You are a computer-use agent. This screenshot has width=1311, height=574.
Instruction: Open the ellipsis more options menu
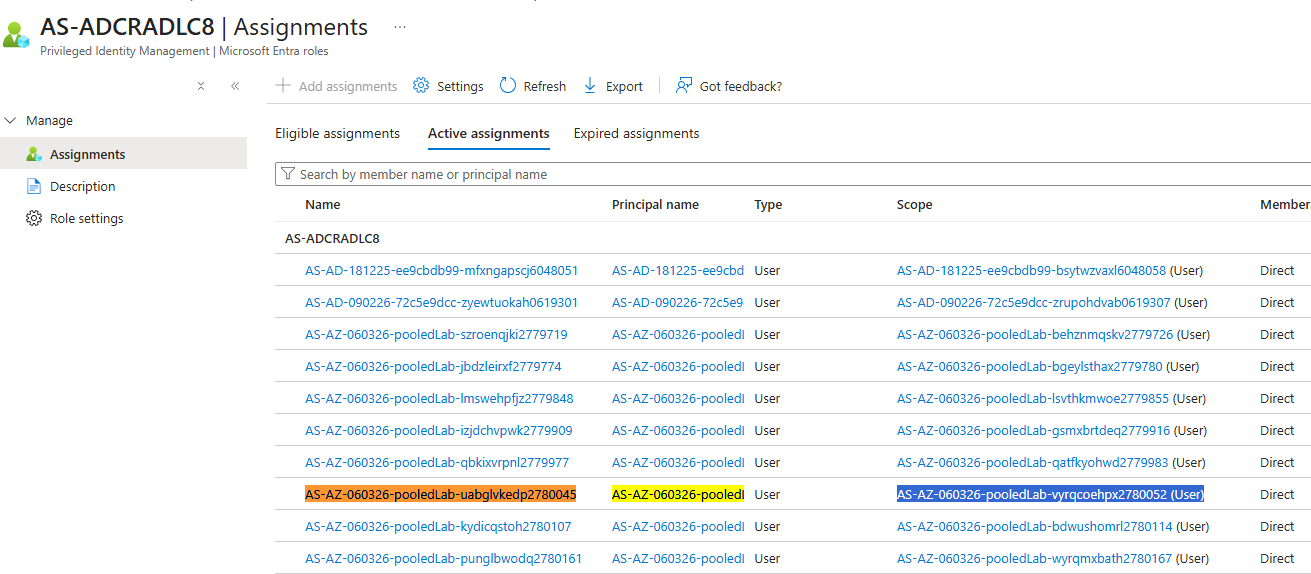[400, 27]
